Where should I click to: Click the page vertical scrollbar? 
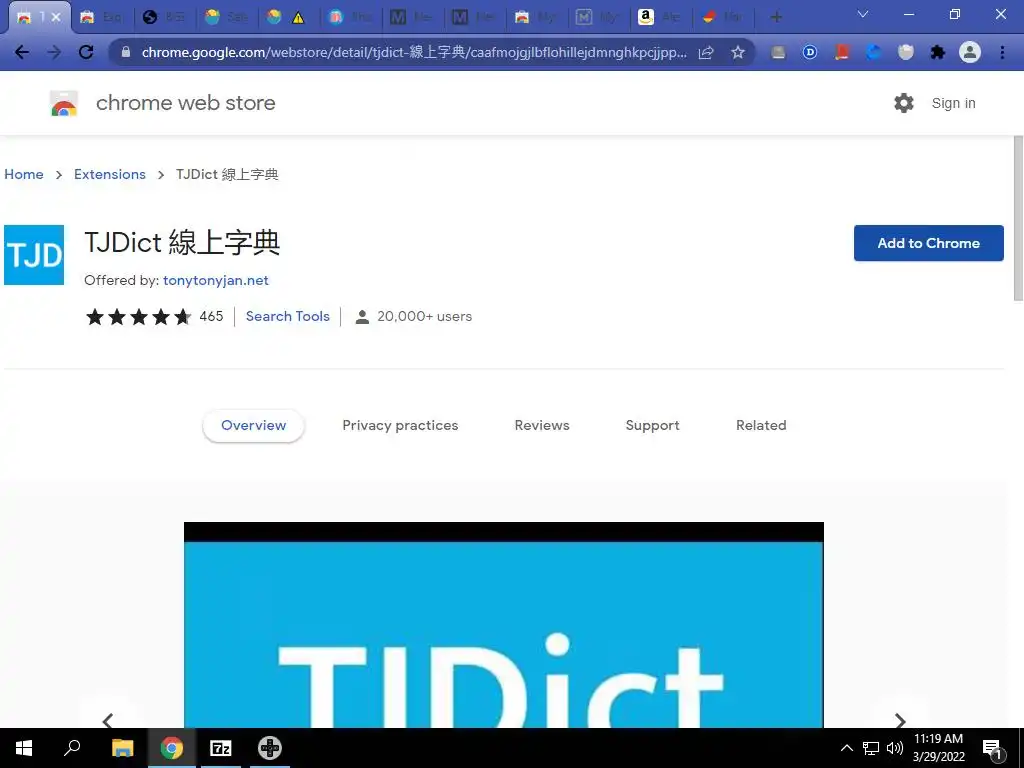point(1018,219)
